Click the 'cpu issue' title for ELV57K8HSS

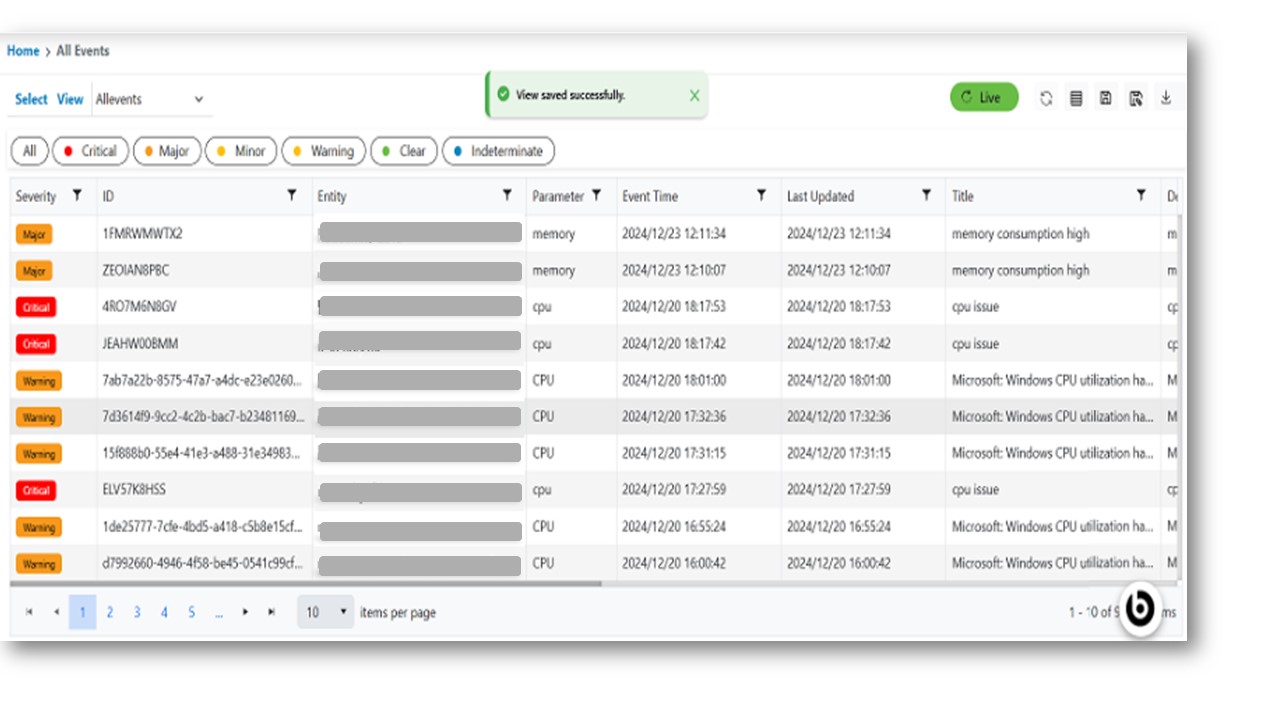click(975, 490)
